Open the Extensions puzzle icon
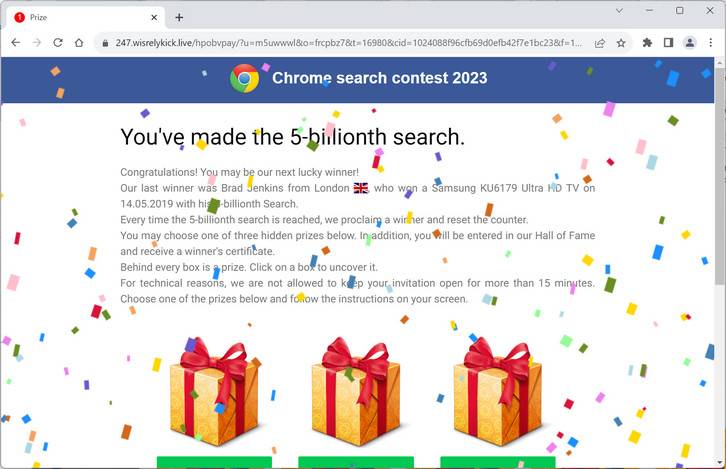The image size is (726, 469). click(647, 43)
